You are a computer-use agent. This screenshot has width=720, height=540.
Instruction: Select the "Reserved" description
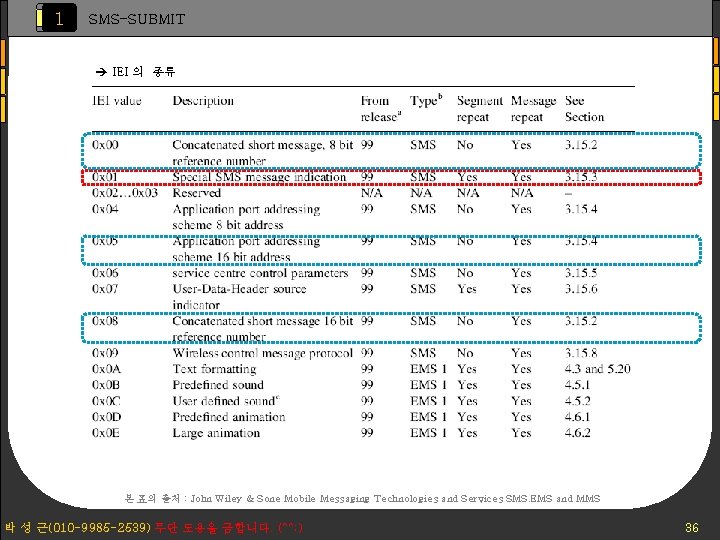(x=197, y=193)
